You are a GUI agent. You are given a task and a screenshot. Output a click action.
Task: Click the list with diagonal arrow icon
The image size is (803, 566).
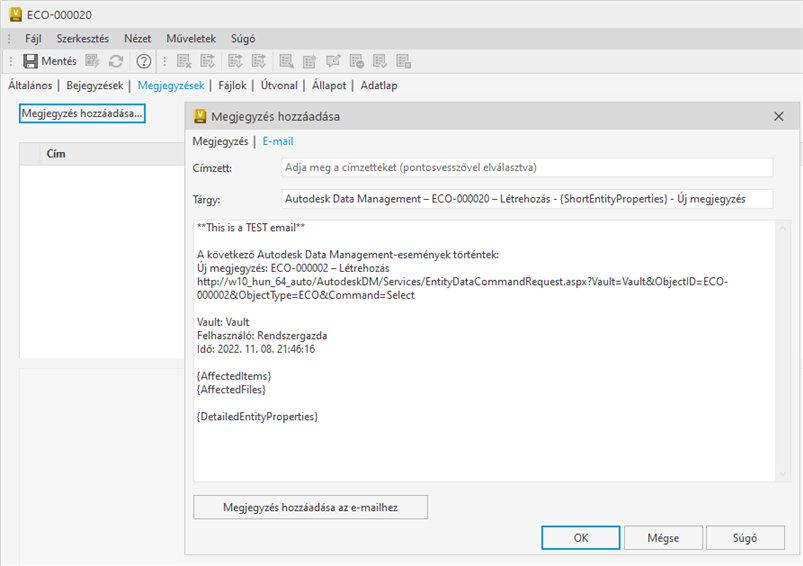(x=286, y=61)
